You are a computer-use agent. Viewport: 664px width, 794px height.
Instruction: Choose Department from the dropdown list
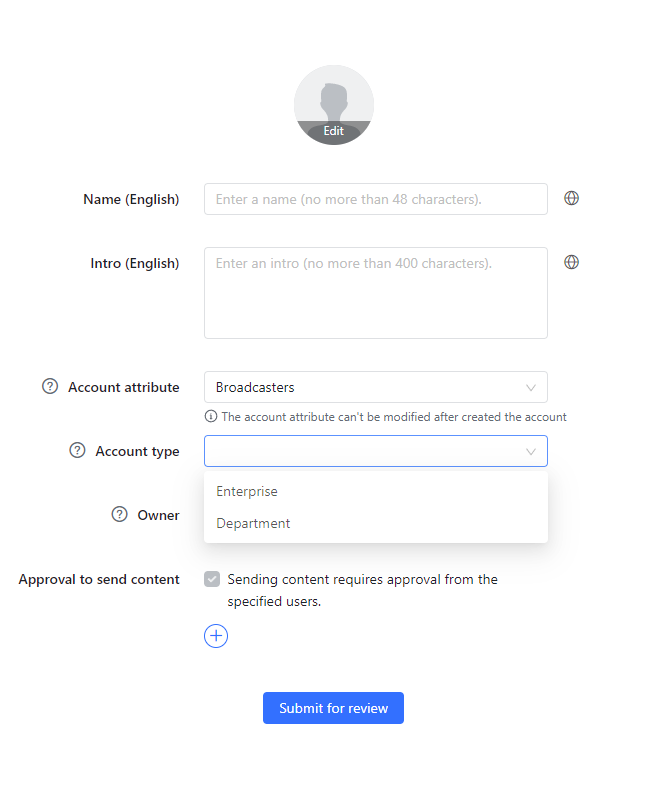coord(253,523)
